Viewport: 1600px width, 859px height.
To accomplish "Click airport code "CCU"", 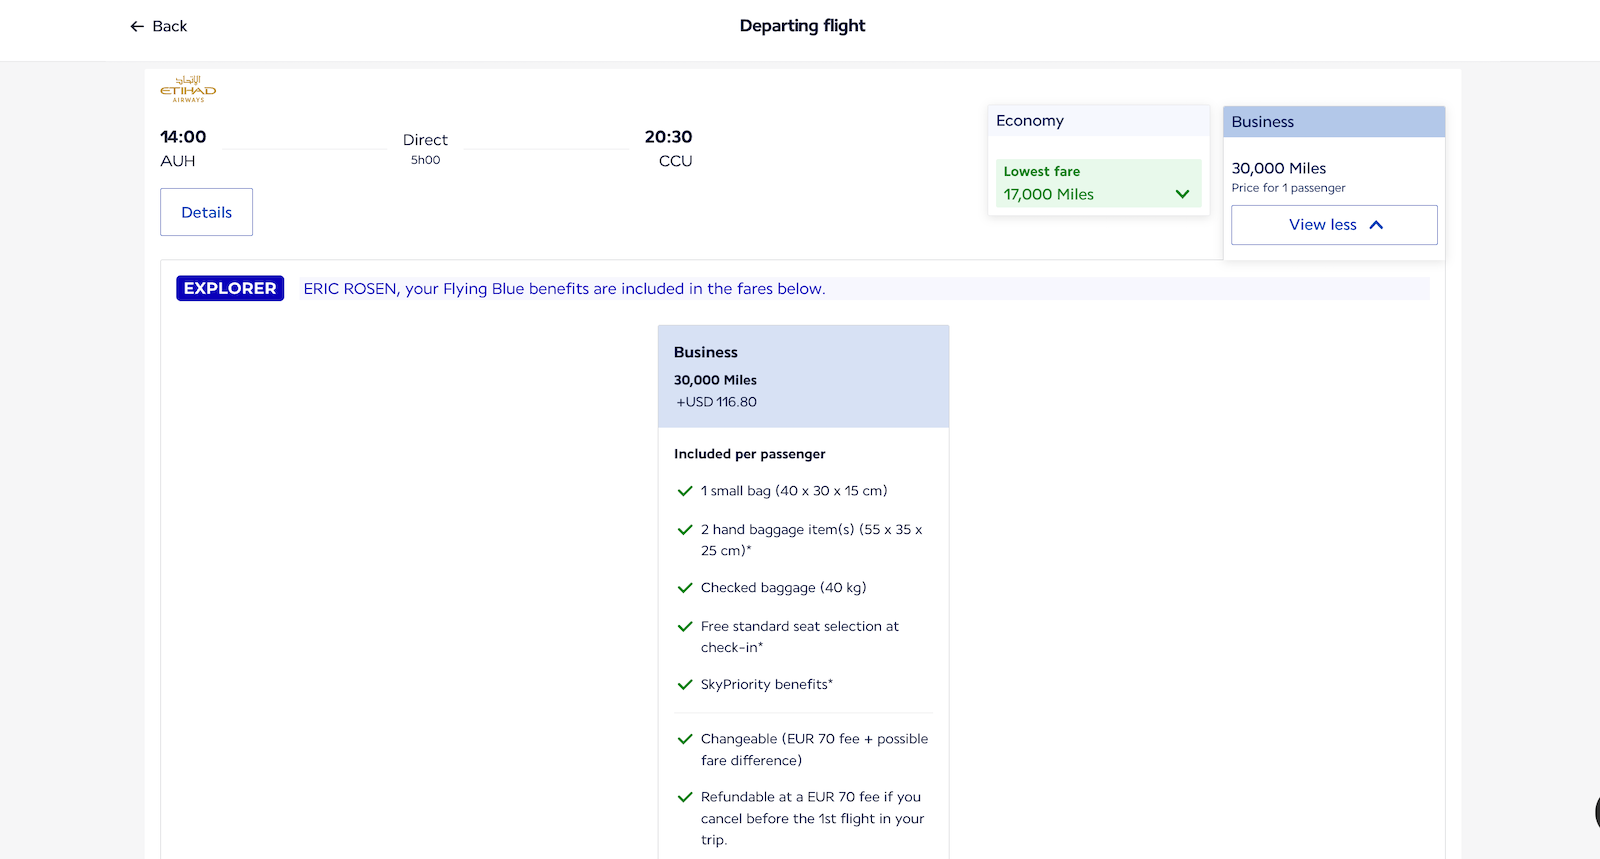I will (x=675, y=161).
